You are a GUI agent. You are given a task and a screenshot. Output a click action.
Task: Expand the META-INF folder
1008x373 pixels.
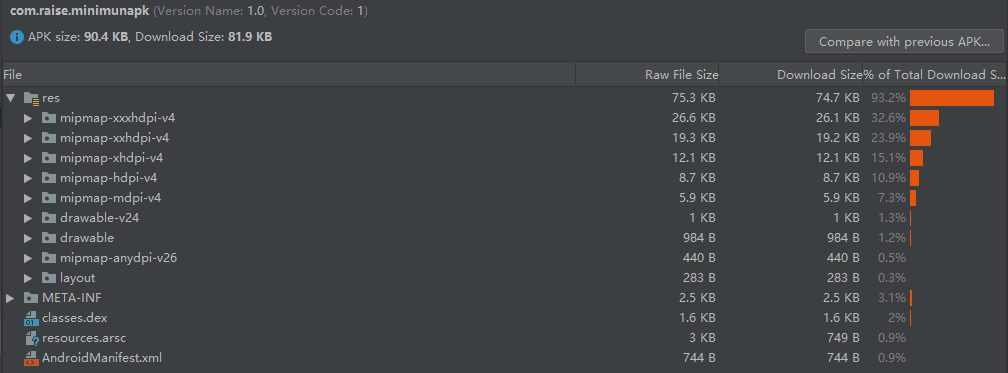pyautogui.click(x=10, y=298)
